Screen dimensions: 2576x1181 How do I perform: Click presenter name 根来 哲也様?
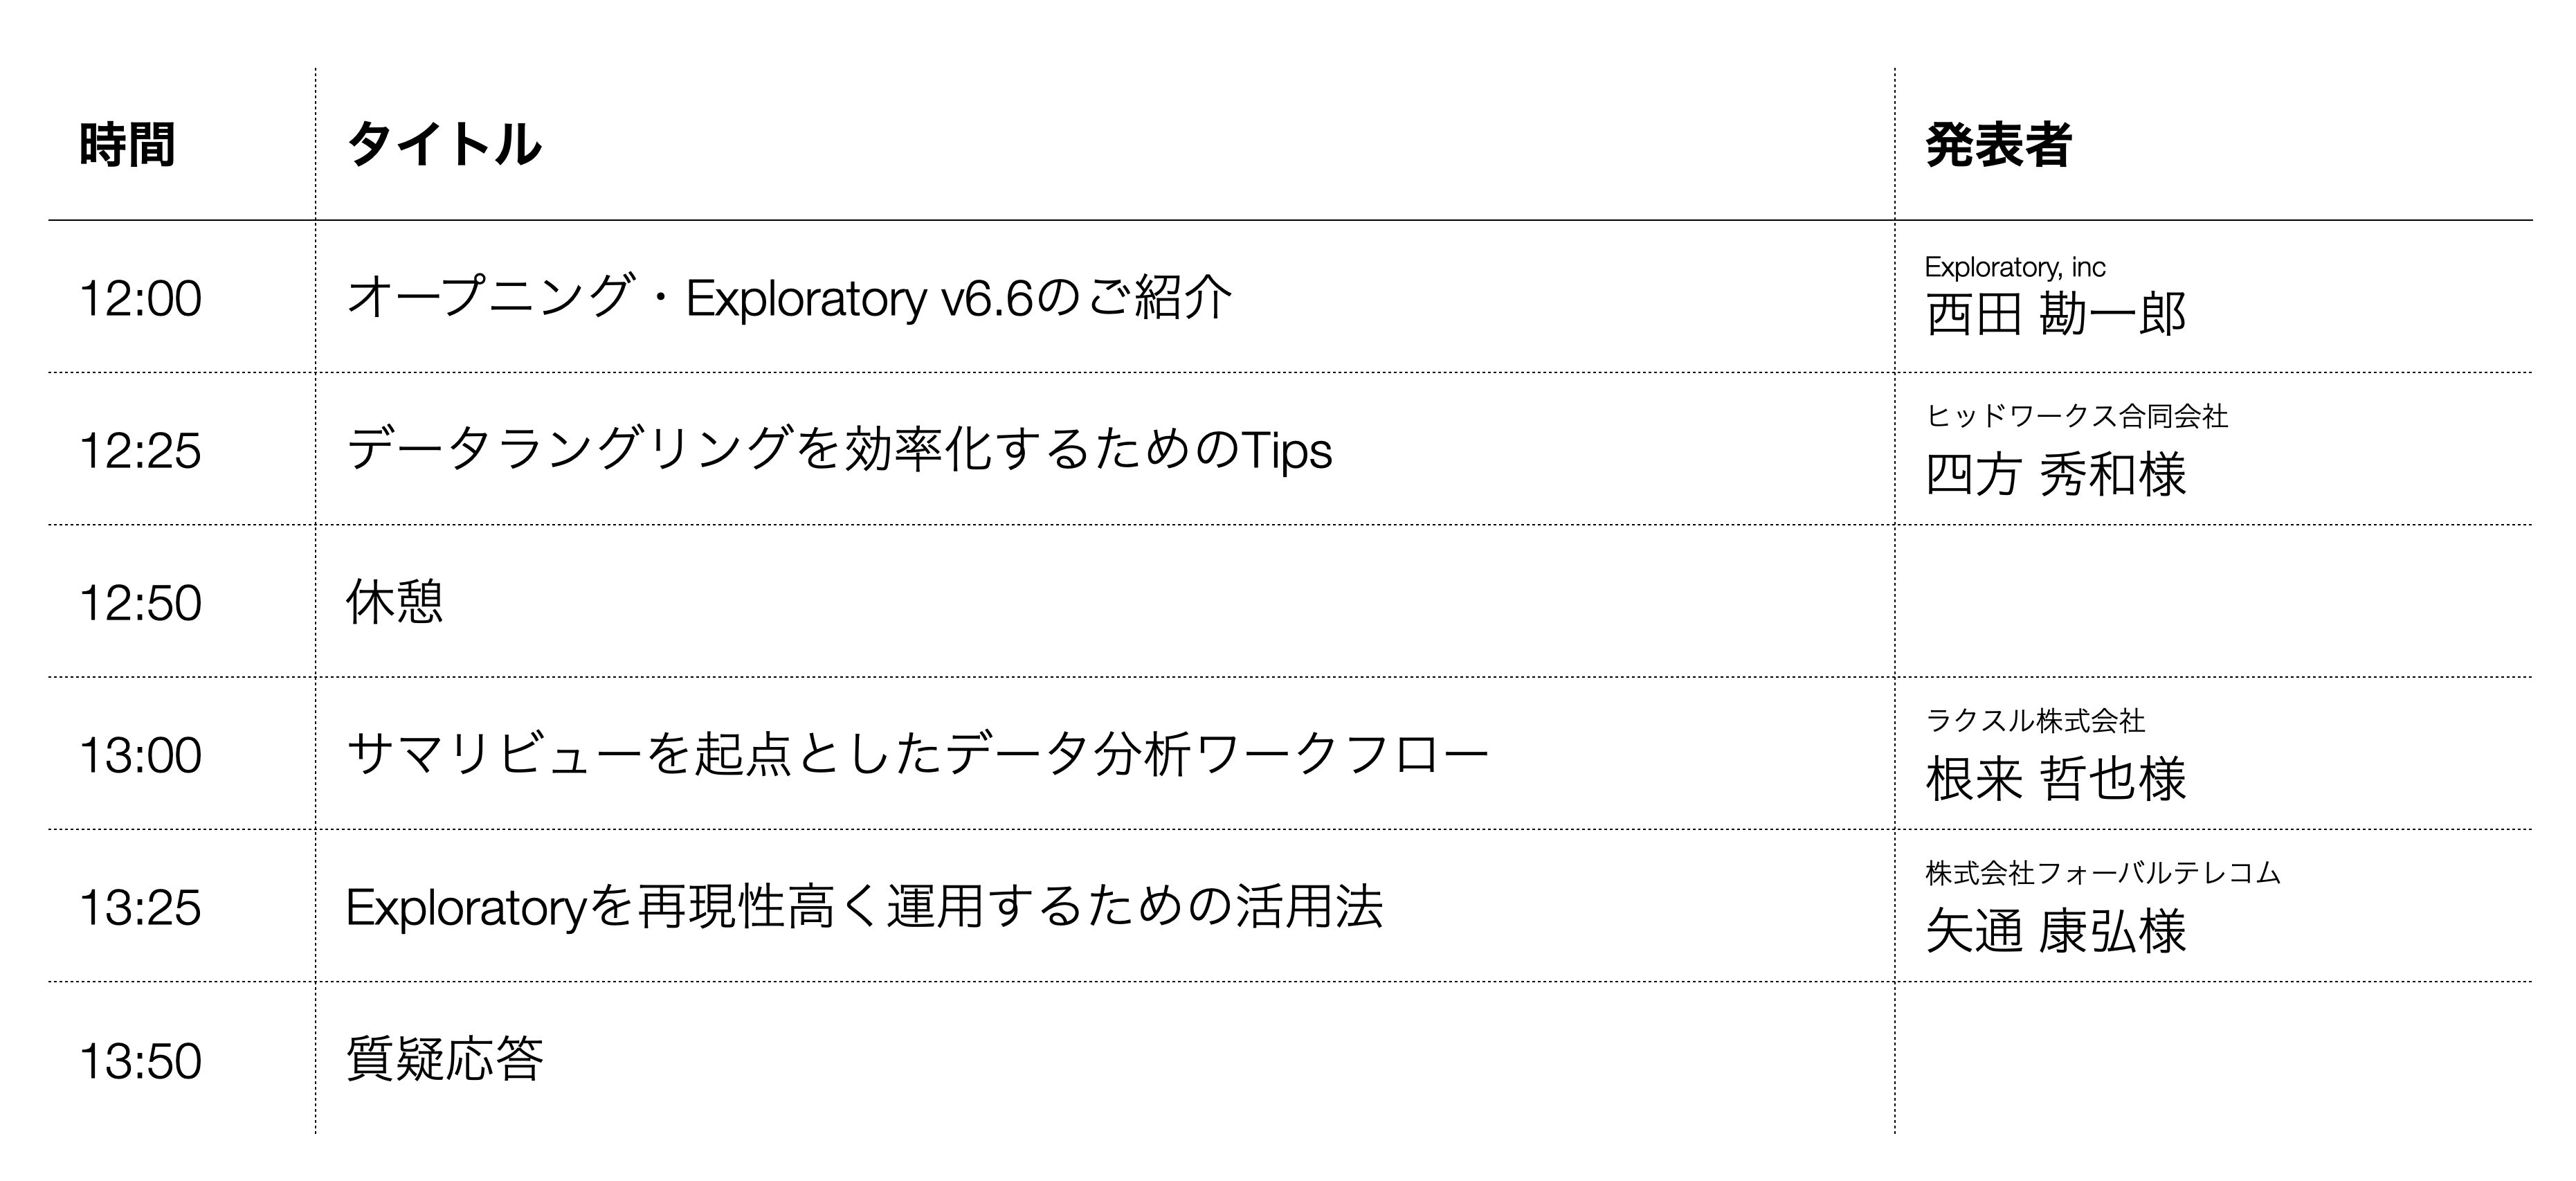tap(2055, 779)
